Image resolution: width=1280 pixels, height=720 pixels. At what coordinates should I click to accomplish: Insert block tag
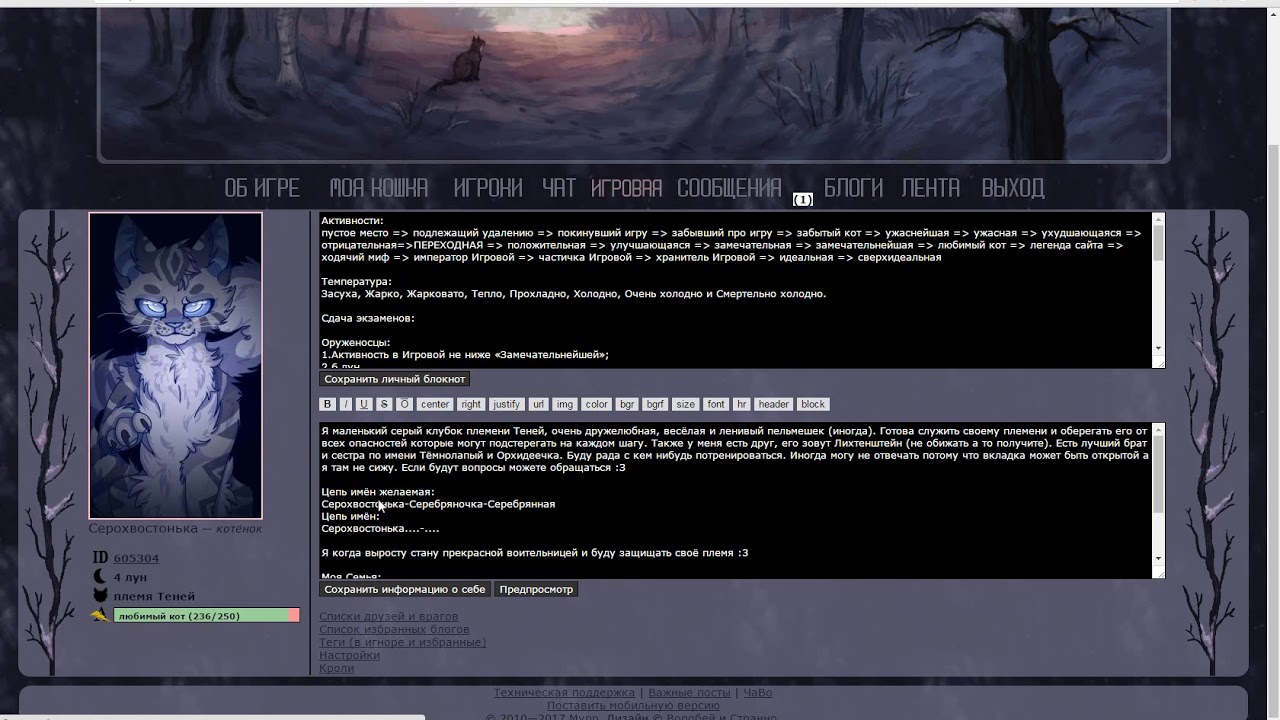813,404
